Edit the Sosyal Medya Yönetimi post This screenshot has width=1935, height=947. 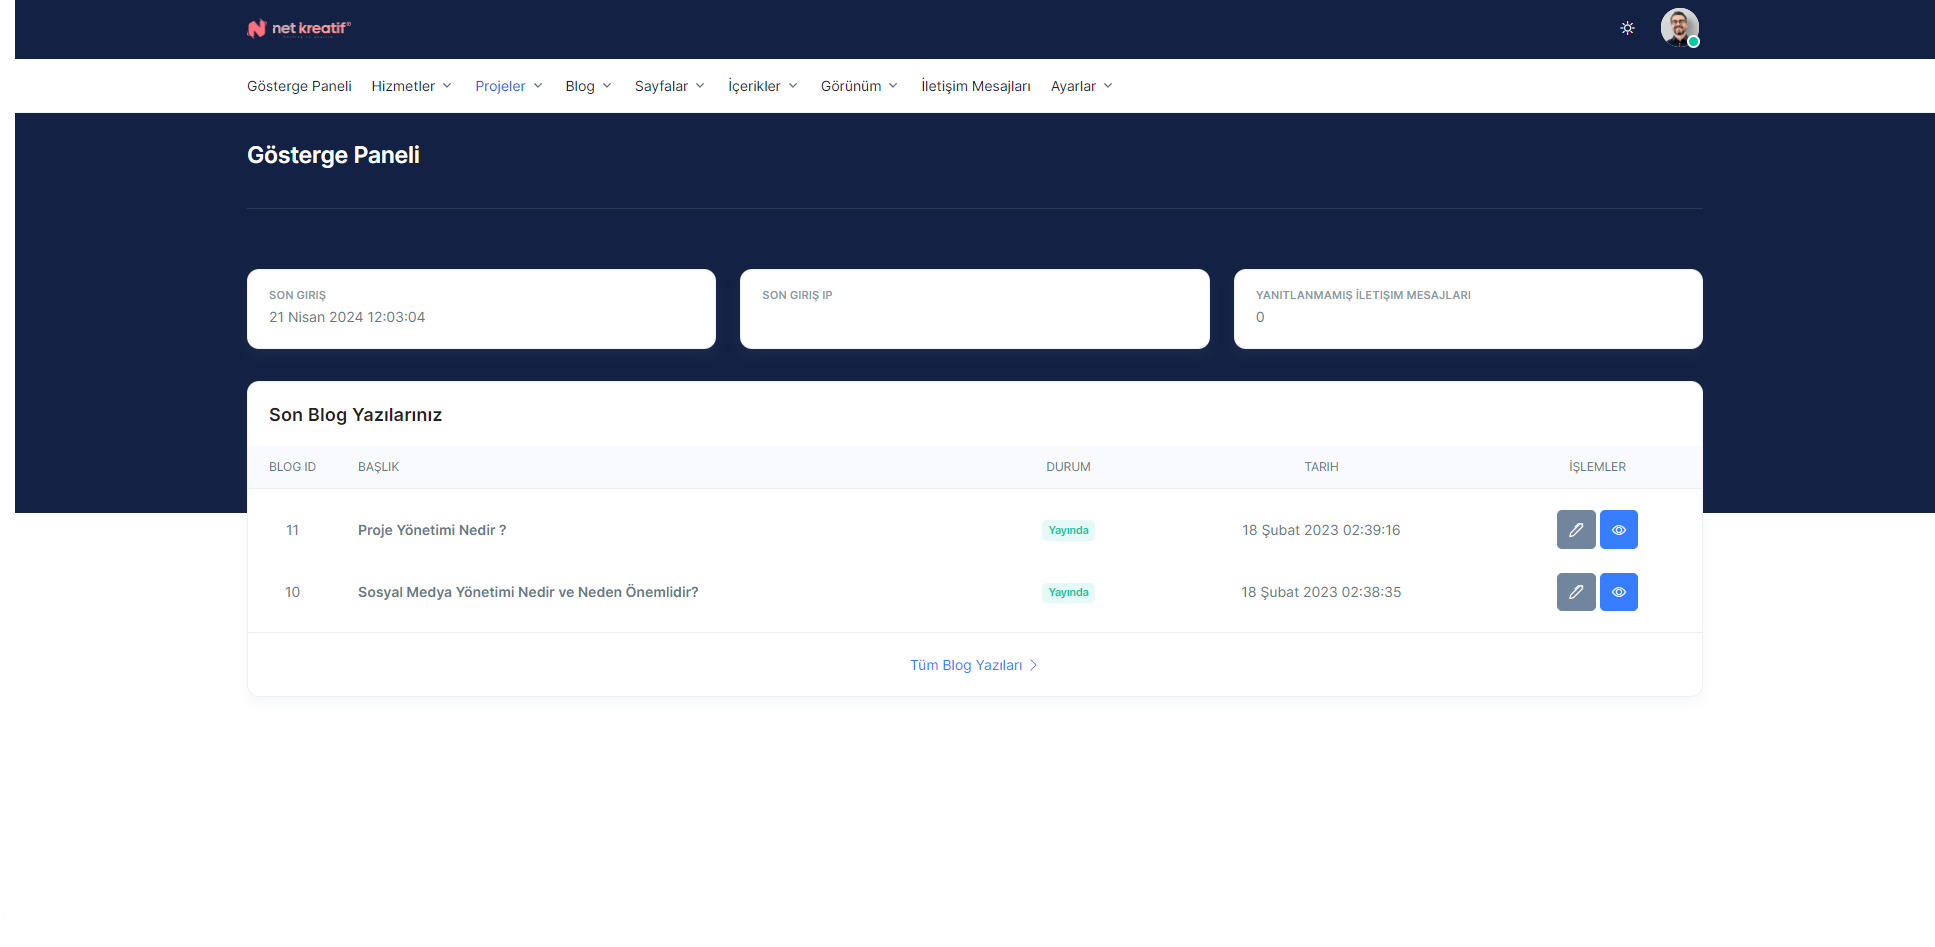tap(1575, 592)
